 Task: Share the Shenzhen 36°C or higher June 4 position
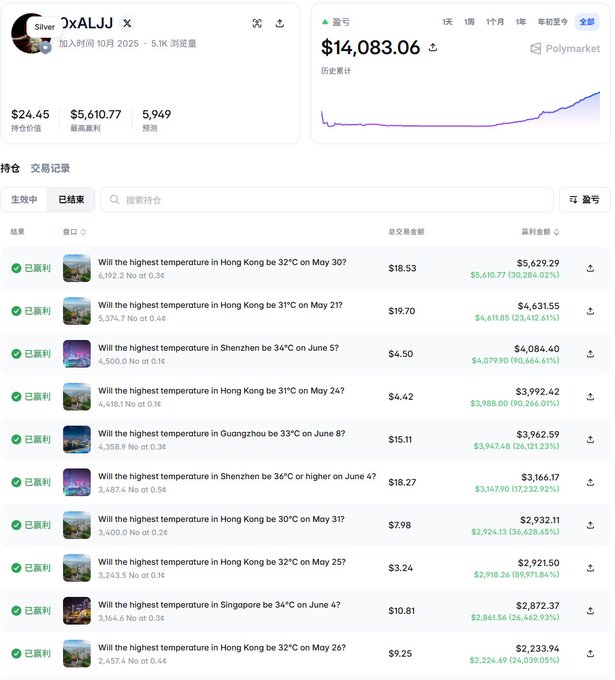(x=590, y=482)
